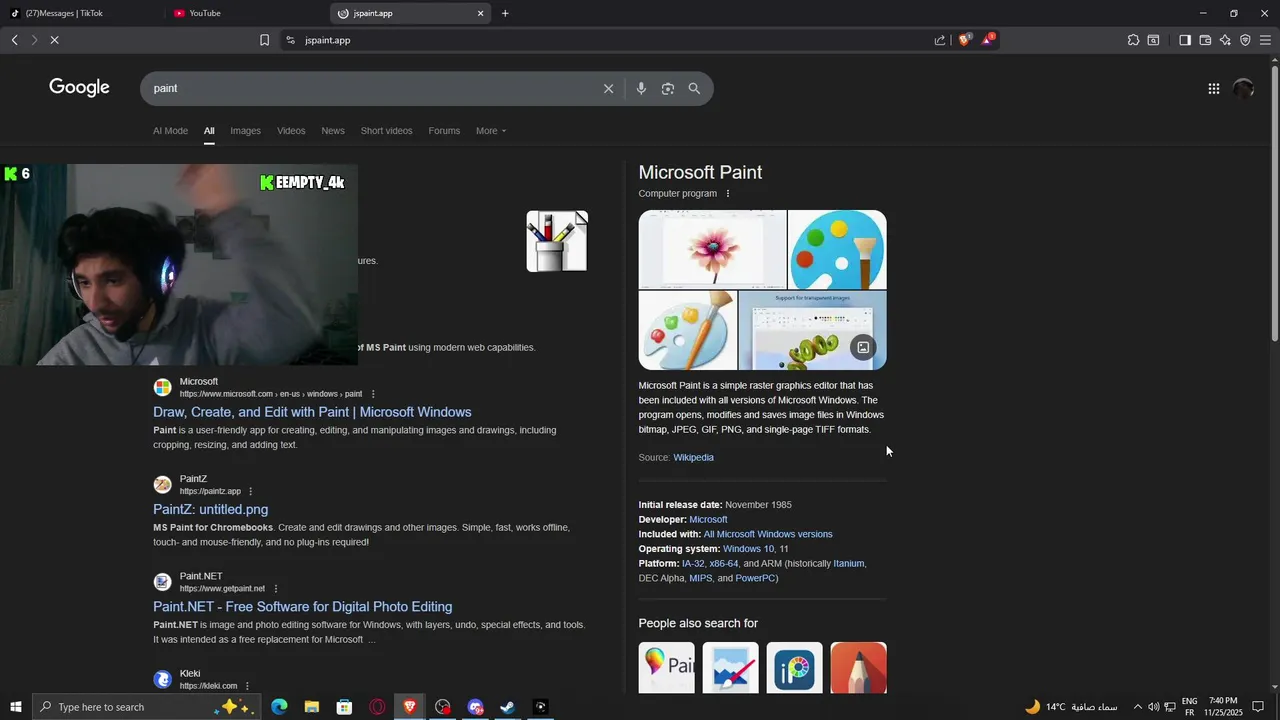Click the magnifier search button in Google bar
The height and width of the screenshot is (720, 1280).
pos(694,89)
